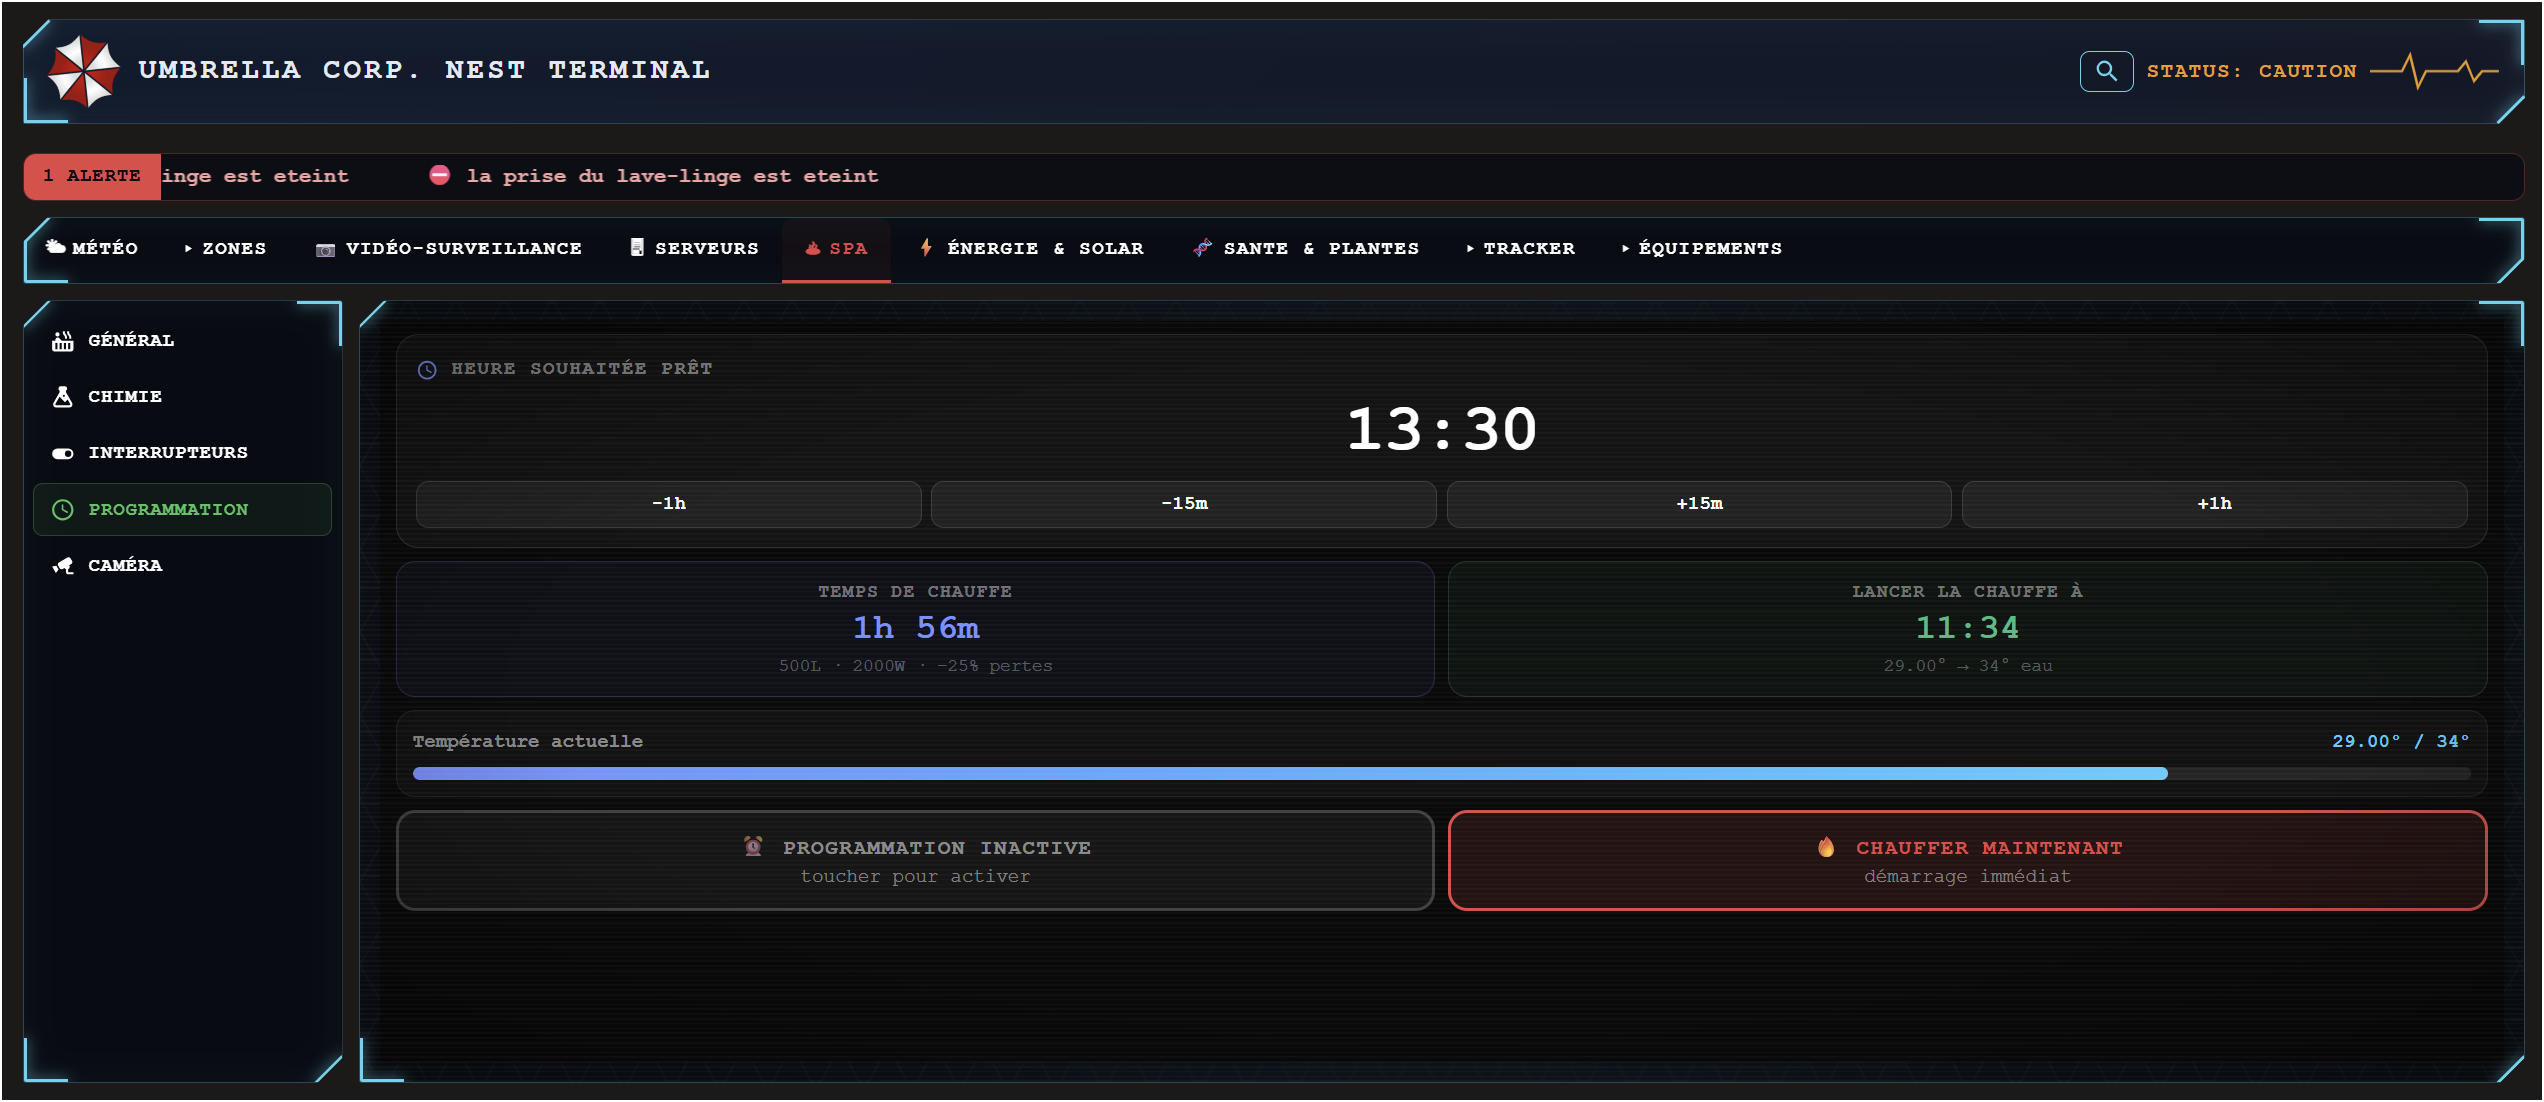Screen dimensions: 2544x1102
Task: Click the clock icon by Heure souhaitée prêt
Action: tap(427, 370)
